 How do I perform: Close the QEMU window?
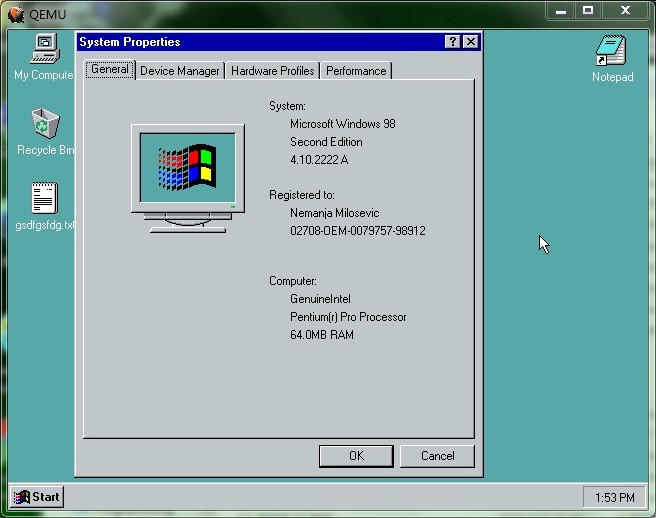(625, 11)
